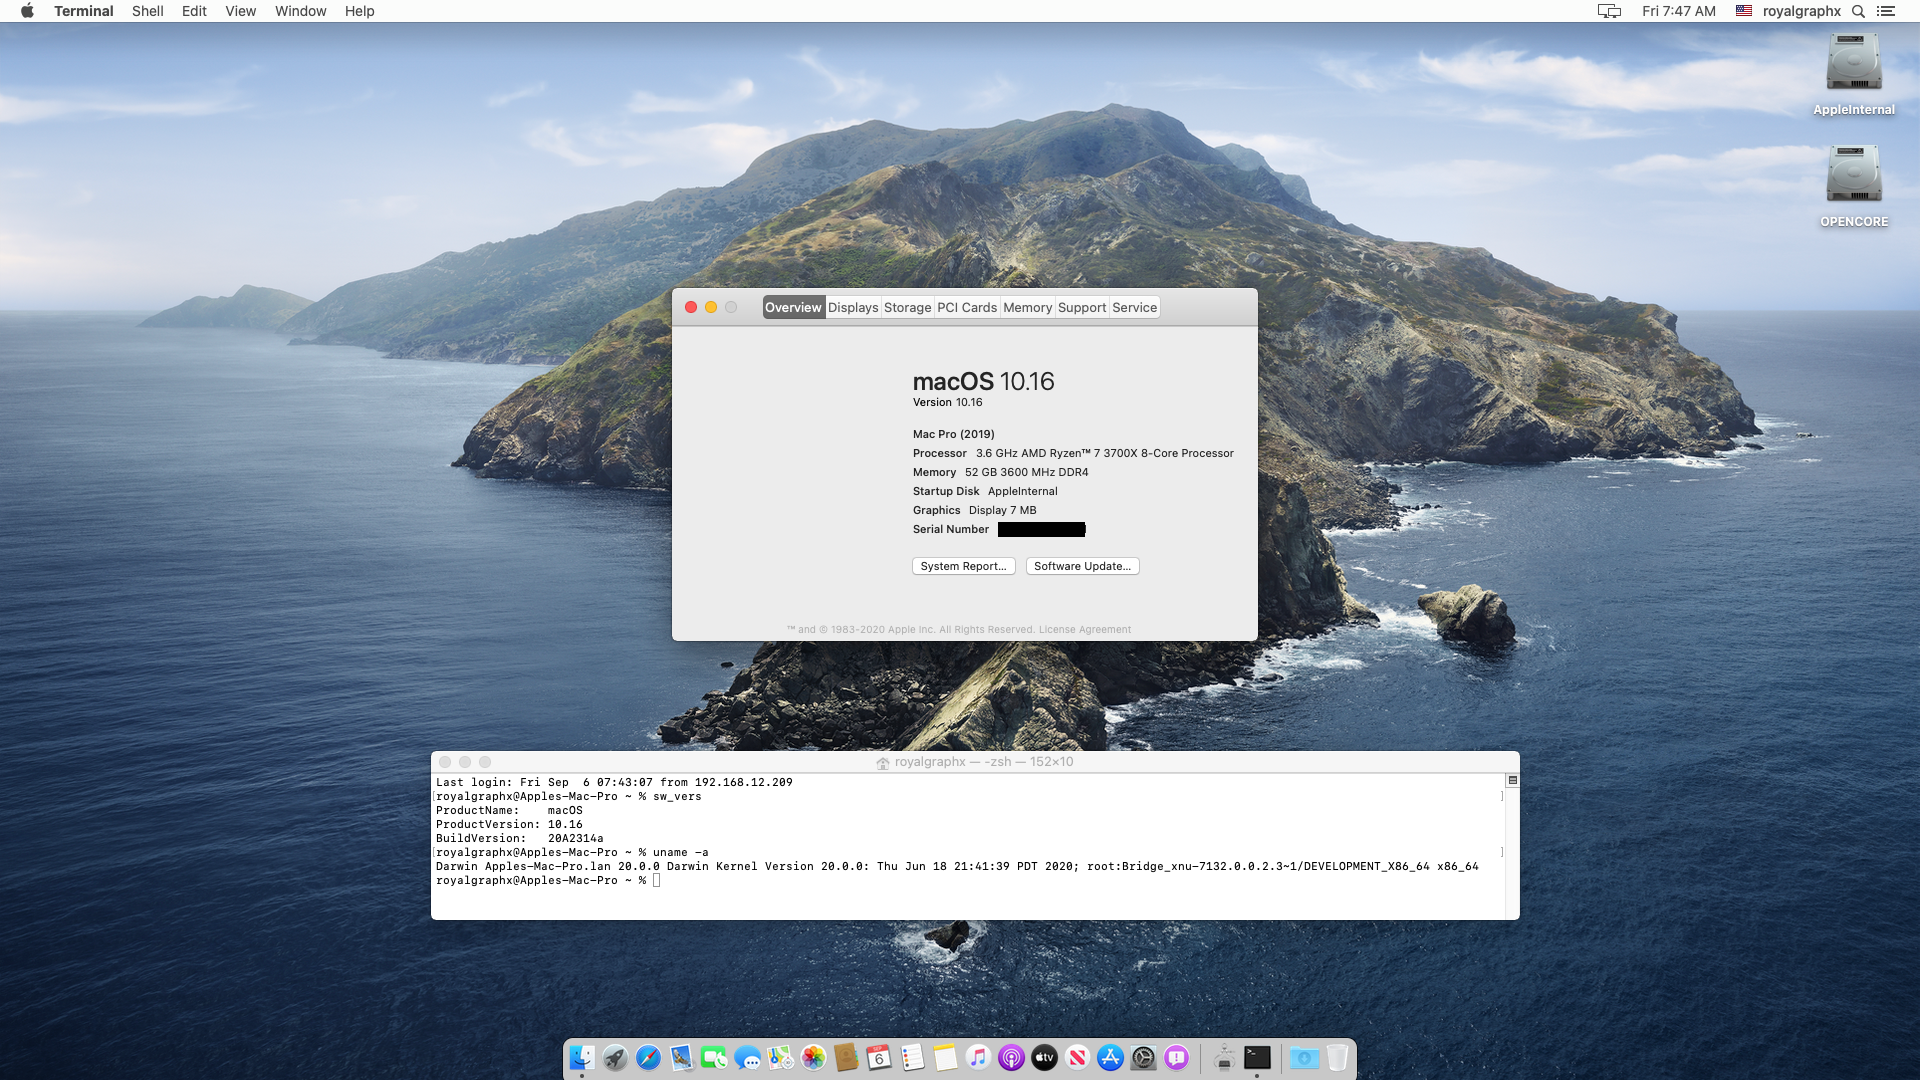Image resolution: width=1920 pixels, height=1080 pixels.
Task: Switch to Storage tab
Action: click(x=908, y=307)
